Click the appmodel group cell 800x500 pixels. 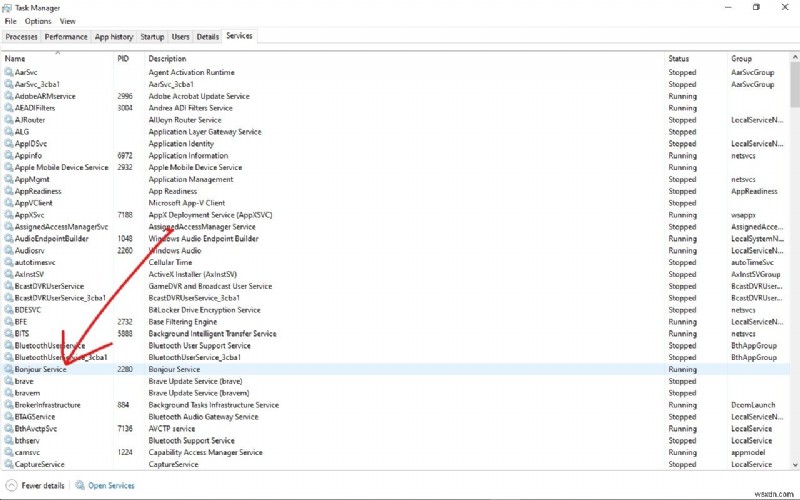click(x=748, y=453)
